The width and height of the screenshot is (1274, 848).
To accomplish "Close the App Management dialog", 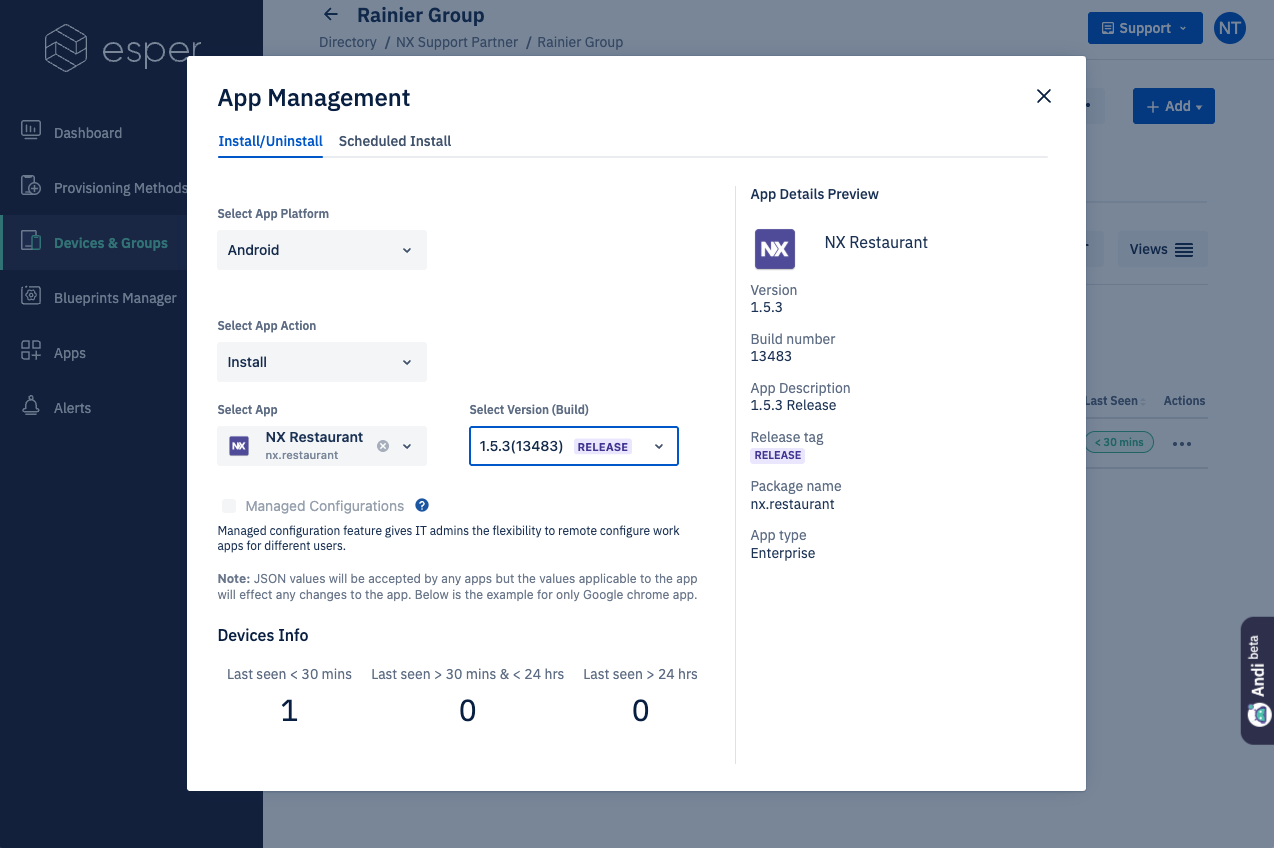I will point(1044,96).
